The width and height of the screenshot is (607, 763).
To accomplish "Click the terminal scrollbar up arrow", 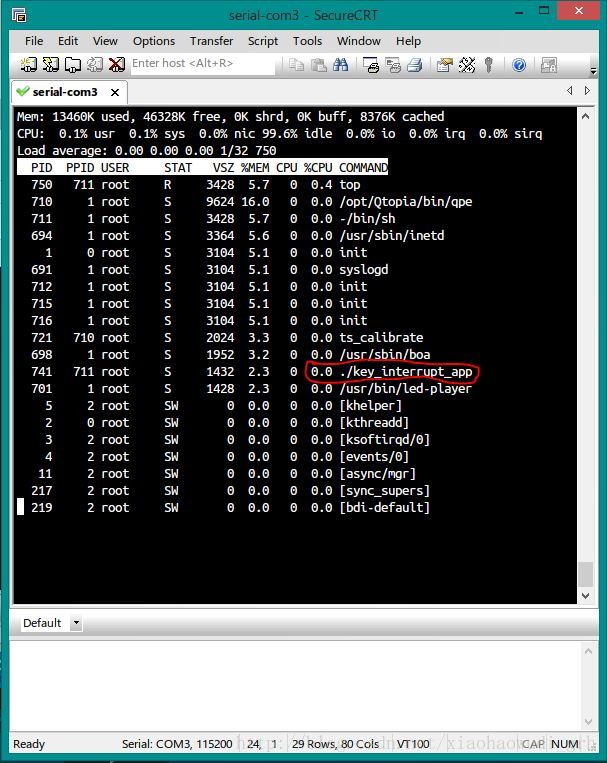I will (586, 116).
